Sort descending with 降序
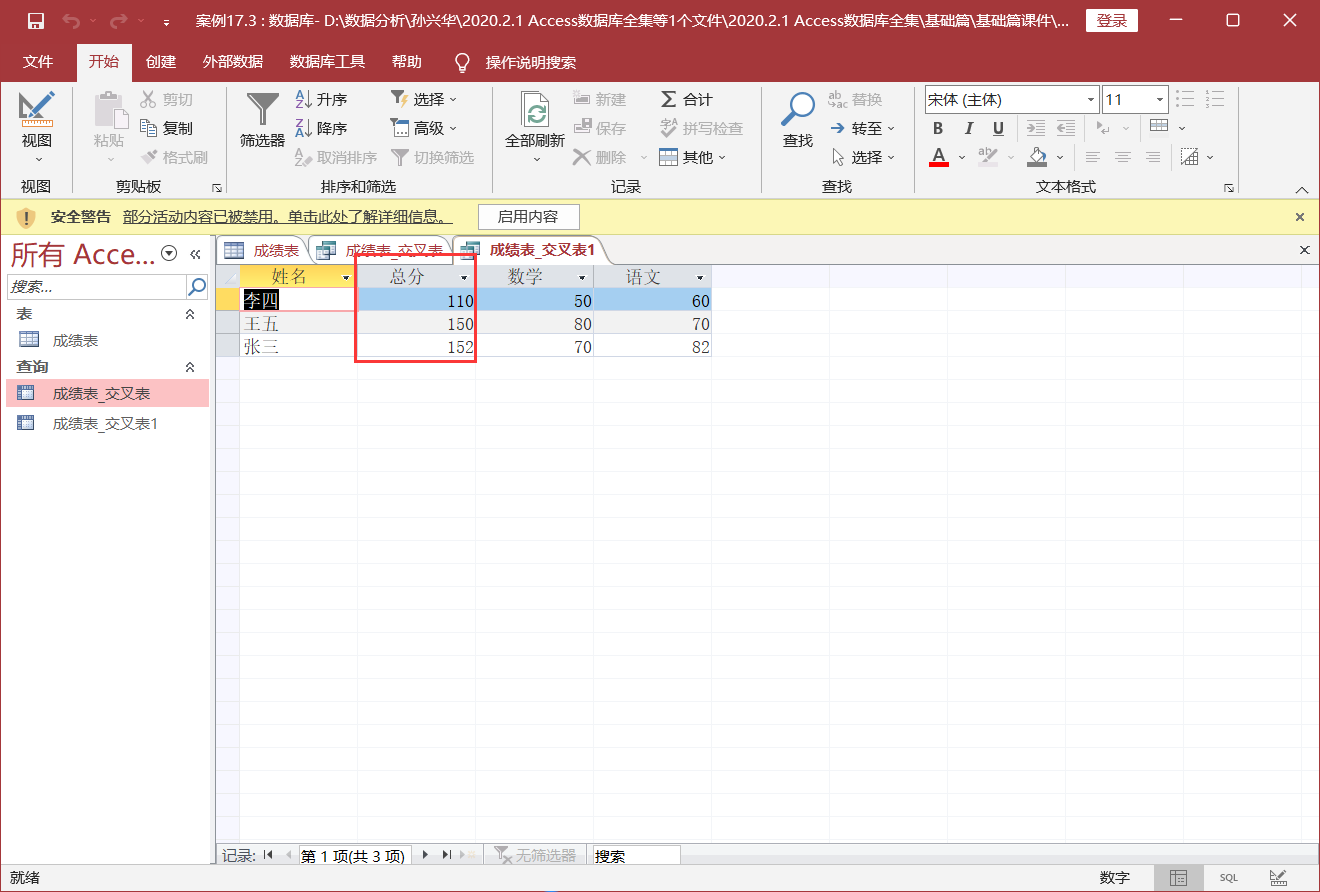 point(322,128)
